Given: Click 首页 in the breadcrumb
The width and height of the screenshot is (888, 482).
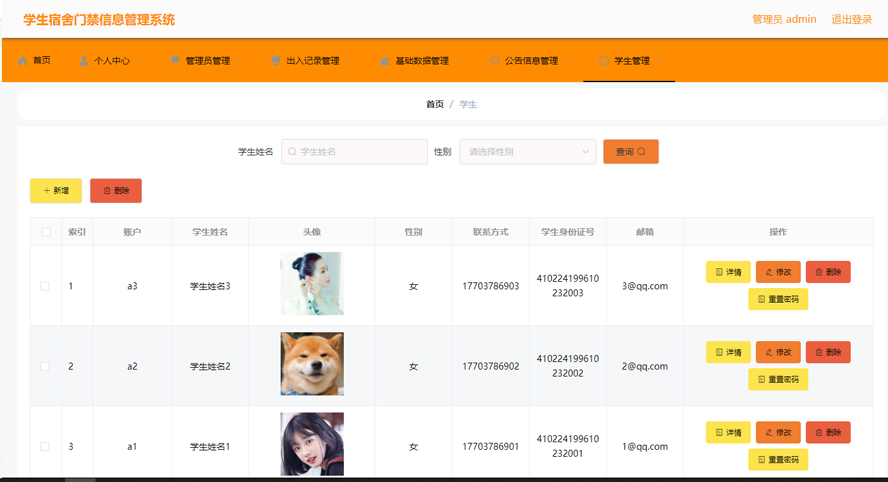Looking at the screenshot, I should 435,104.
